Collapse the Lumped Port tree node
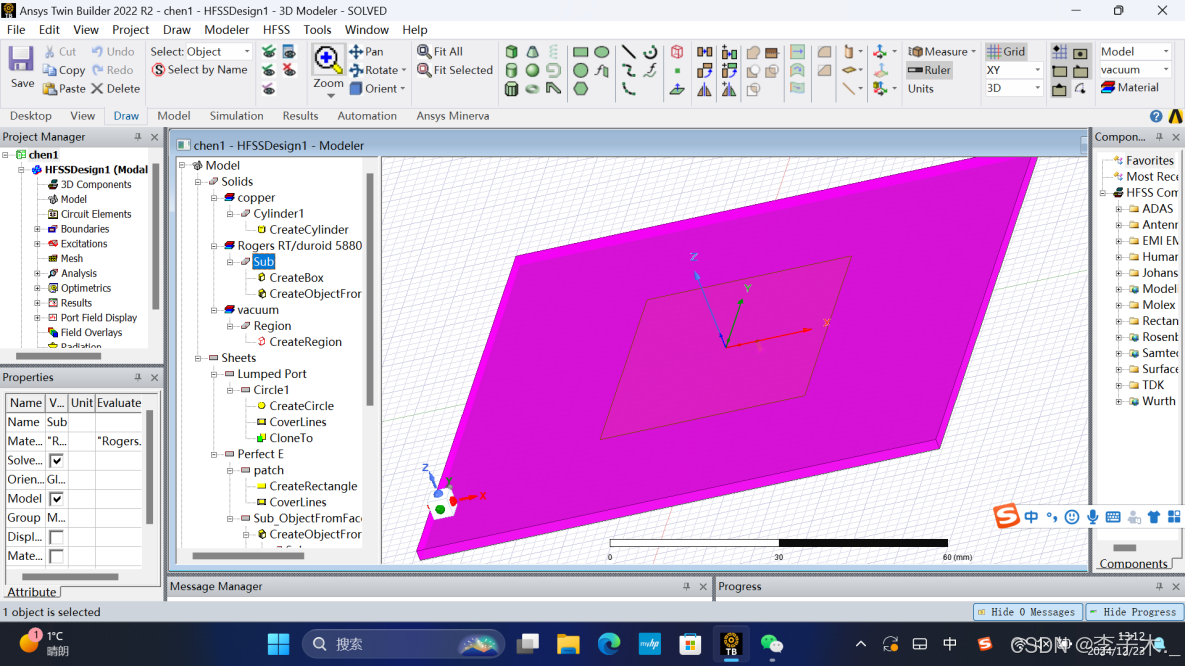Image resolution: width=1185 pixels, height=666 pixels. click(x=214, y=373)
